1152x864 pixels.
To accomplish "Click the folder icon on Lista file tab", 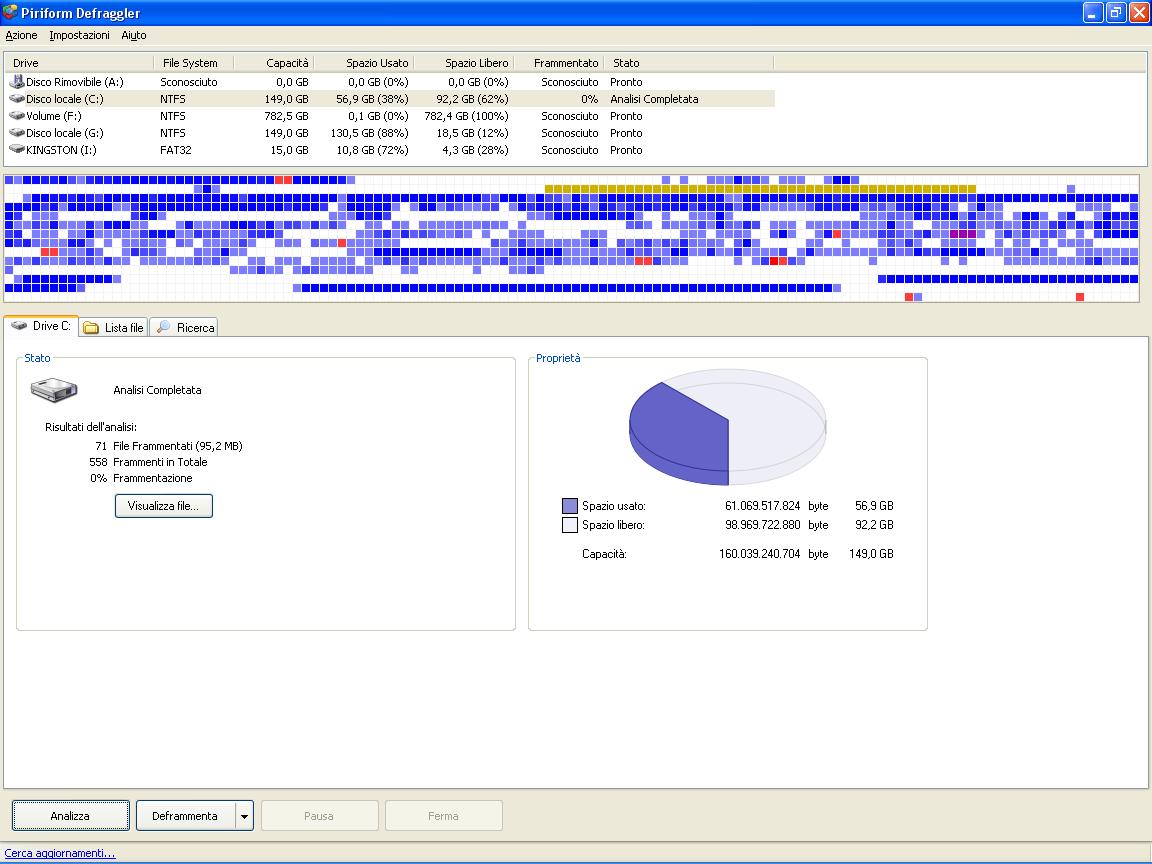I will 91,328.
